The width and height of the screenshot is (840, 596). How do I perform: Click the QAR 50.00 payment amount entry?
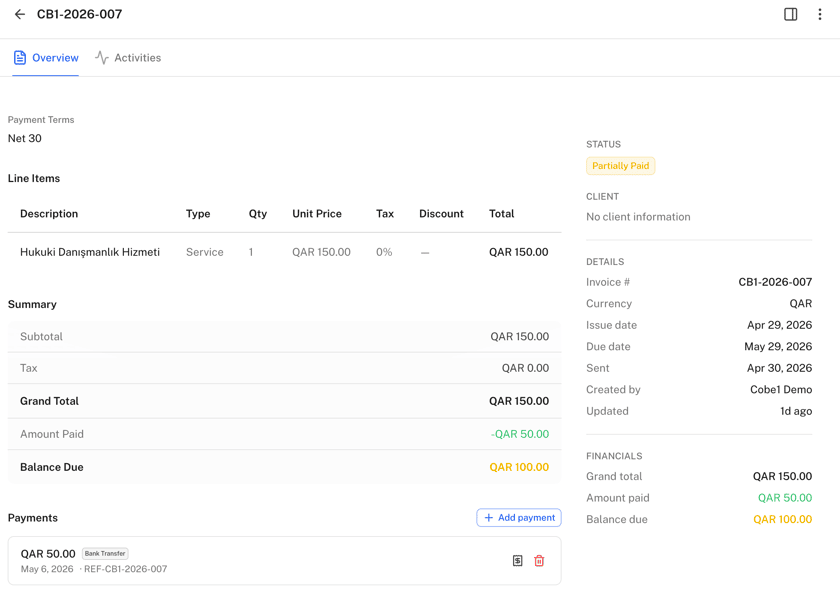coord(48,554)
